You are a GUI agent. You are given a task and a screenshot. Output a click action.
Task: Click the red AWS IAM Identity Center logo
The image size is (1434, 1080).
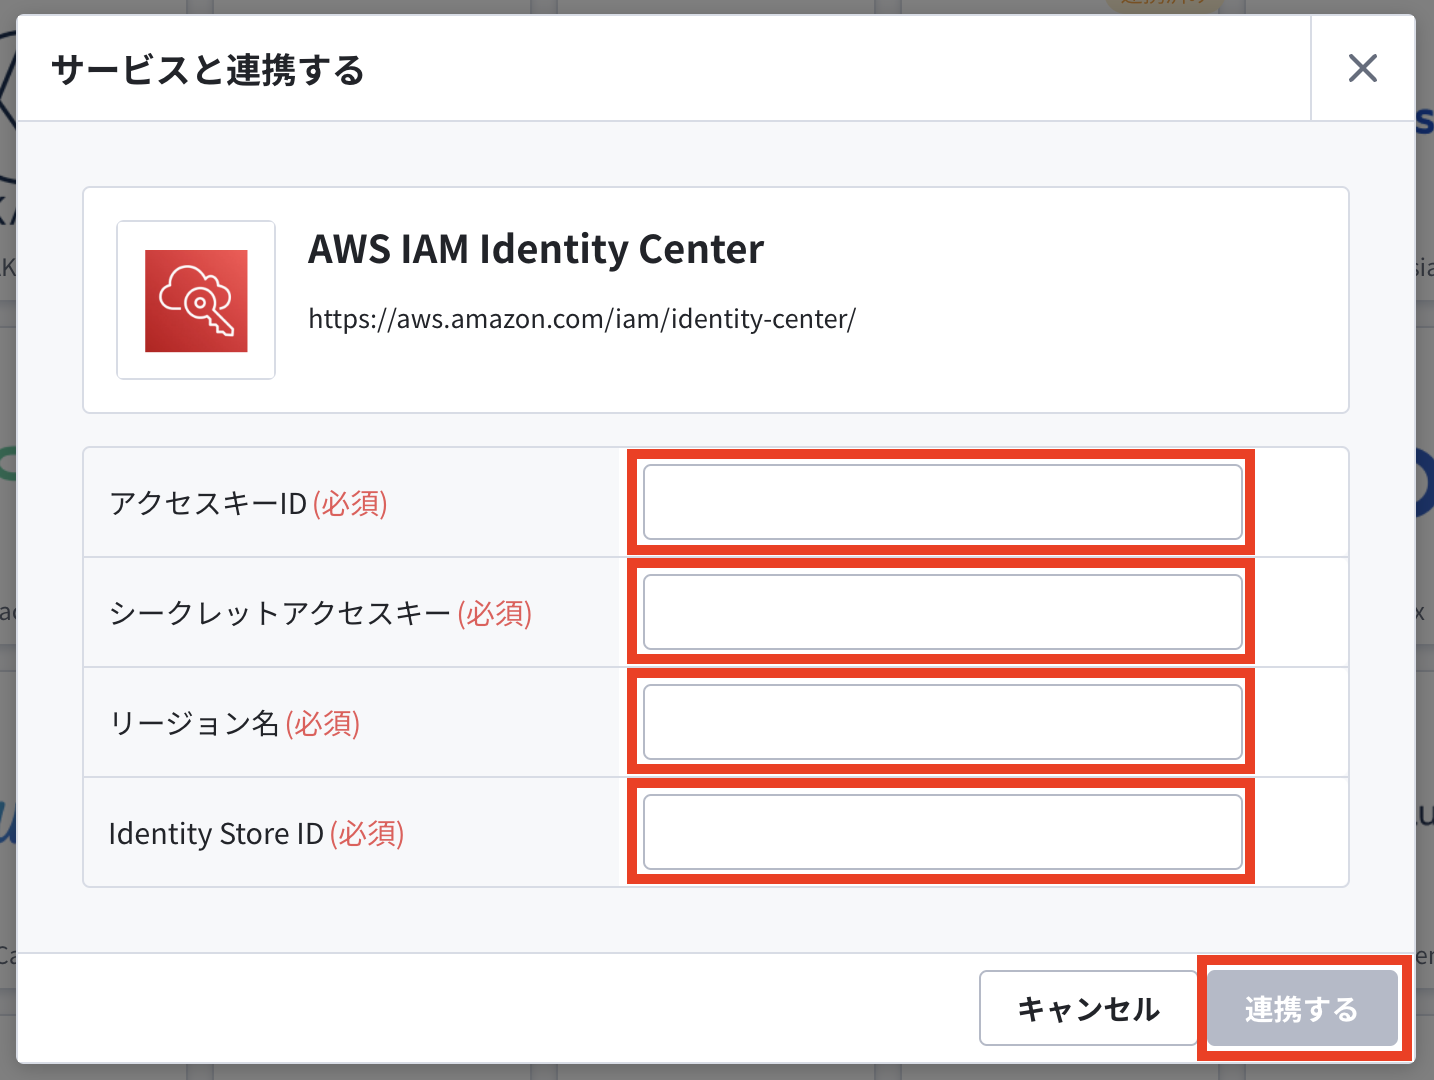click(x=196, y=300)
